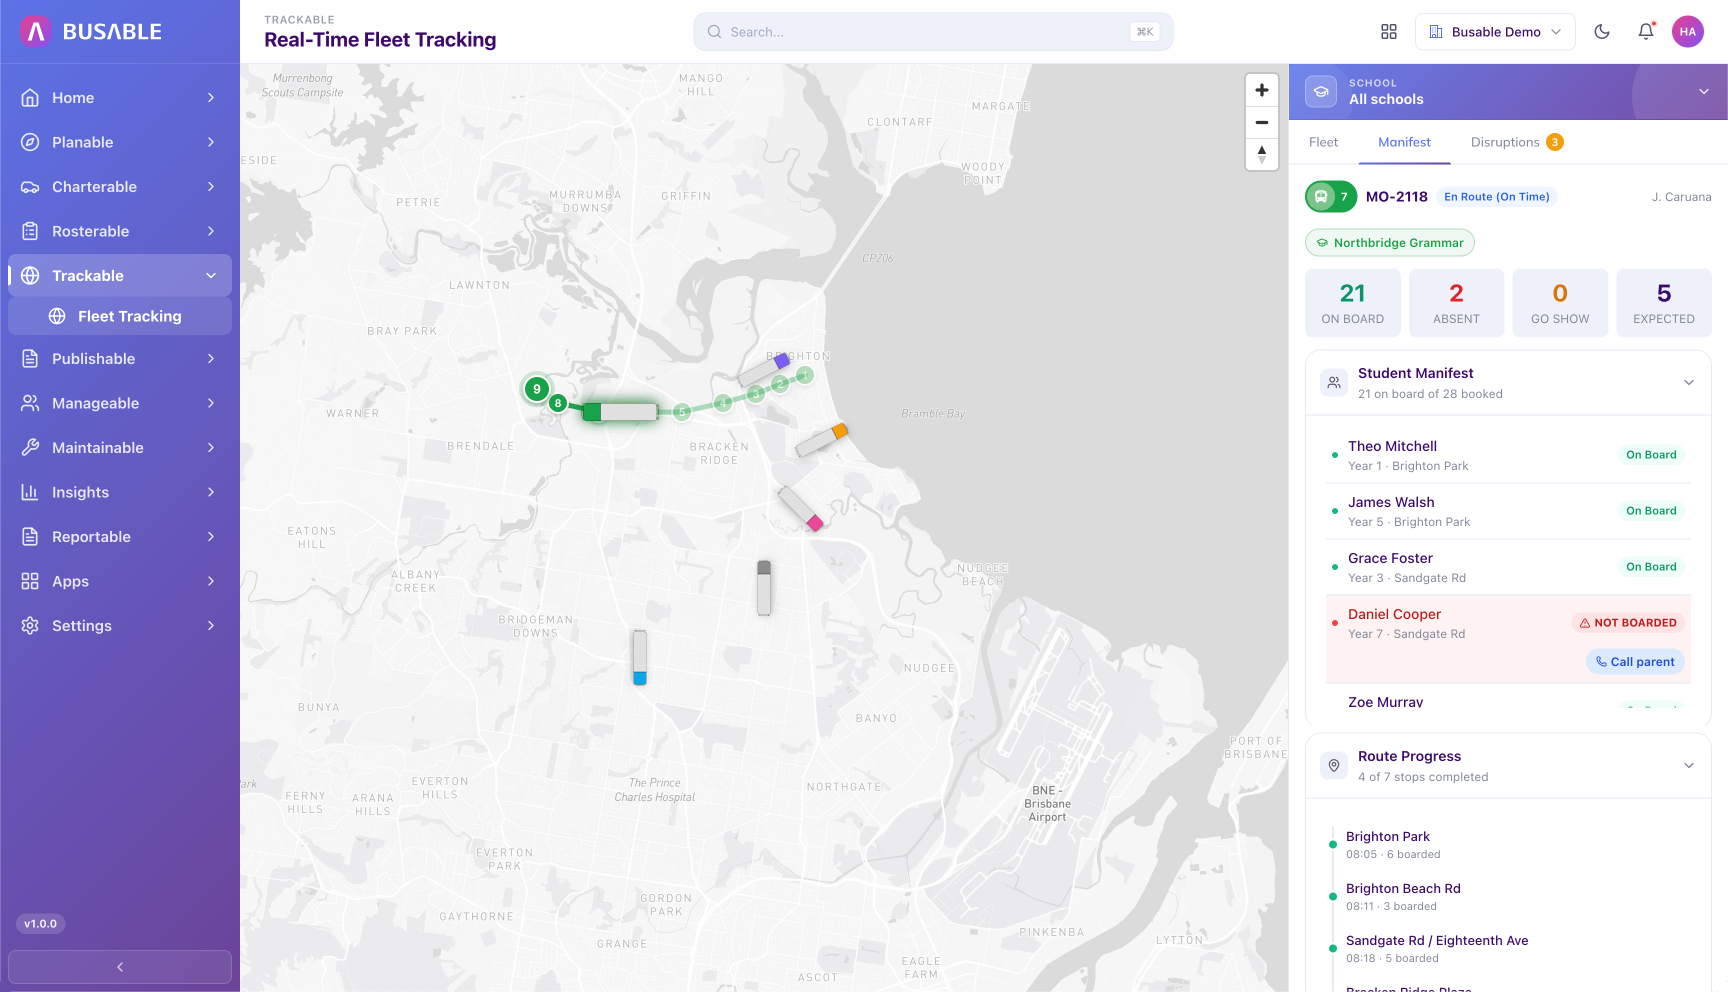The height and width of the screenshot is (992, 1728).
Task: Collapse the Student Manifest section
Action: [x=1689, y=383]
